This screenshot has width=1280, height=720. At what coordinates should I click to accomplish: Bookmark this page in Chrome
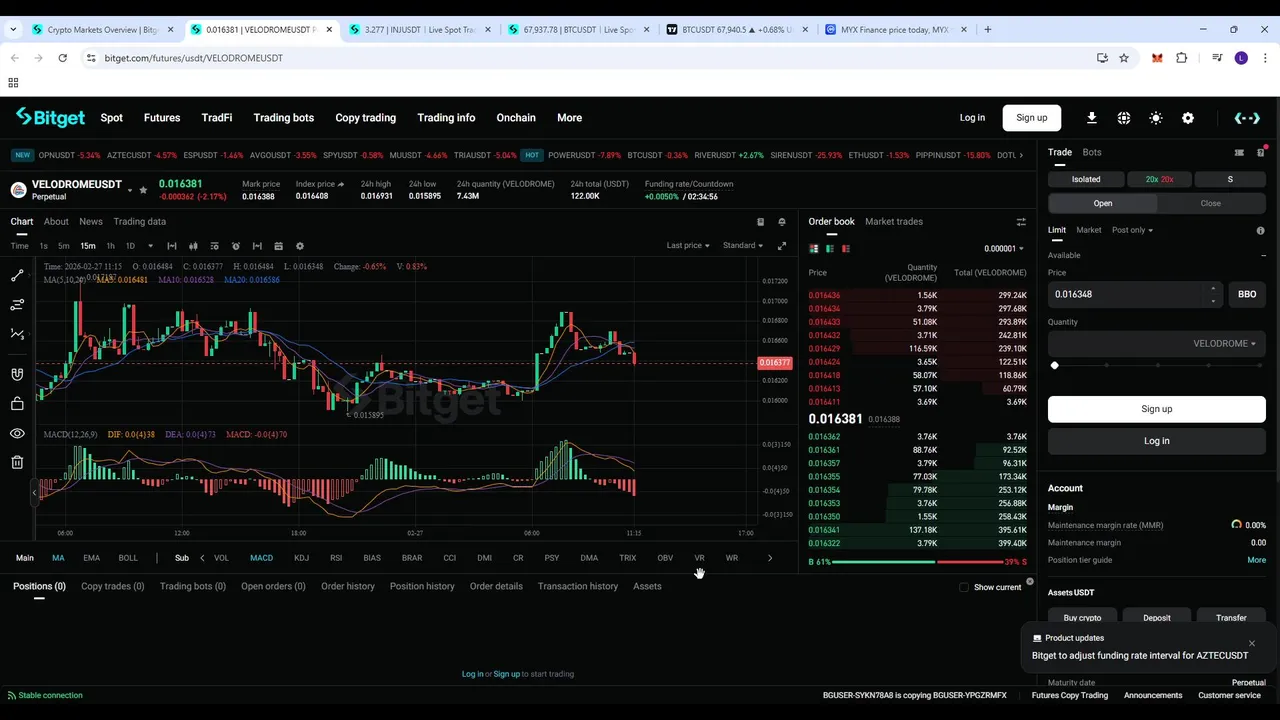(1124, 58)
